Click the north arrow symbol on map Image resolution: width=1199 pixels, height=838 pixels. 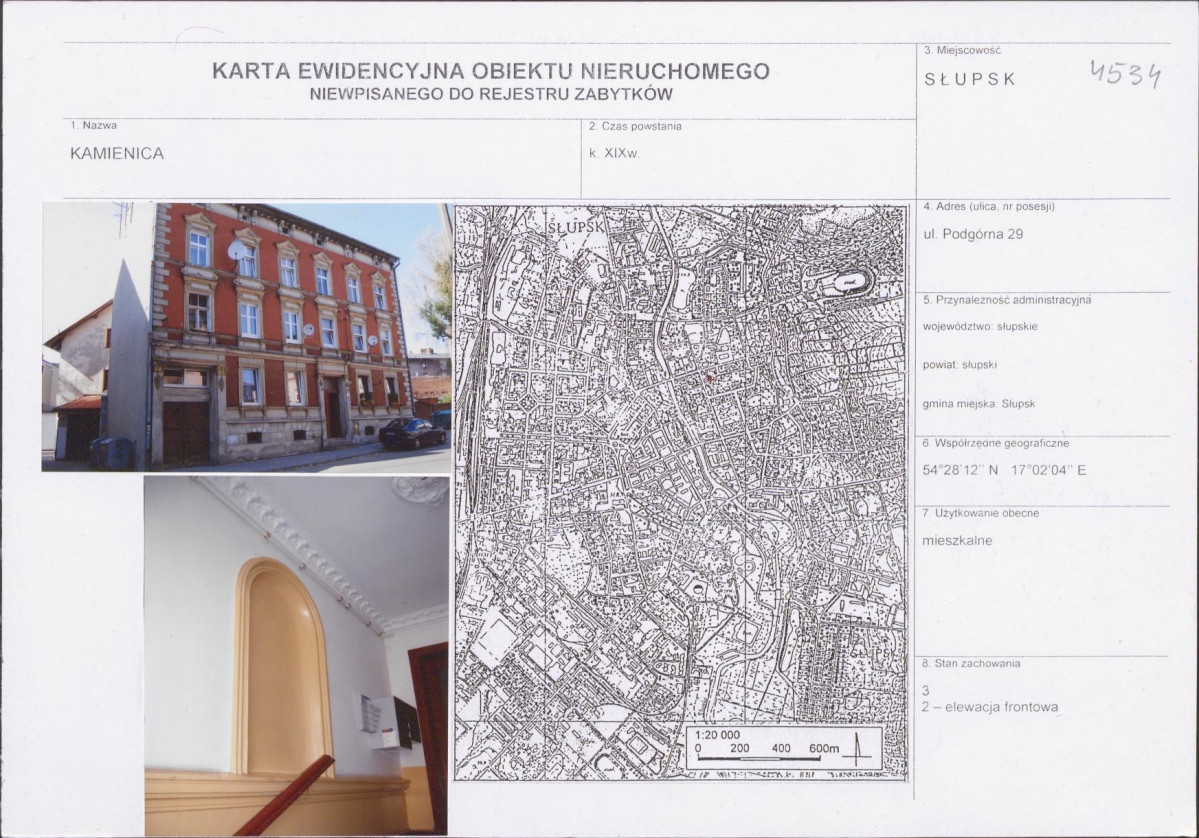(856, 749)
